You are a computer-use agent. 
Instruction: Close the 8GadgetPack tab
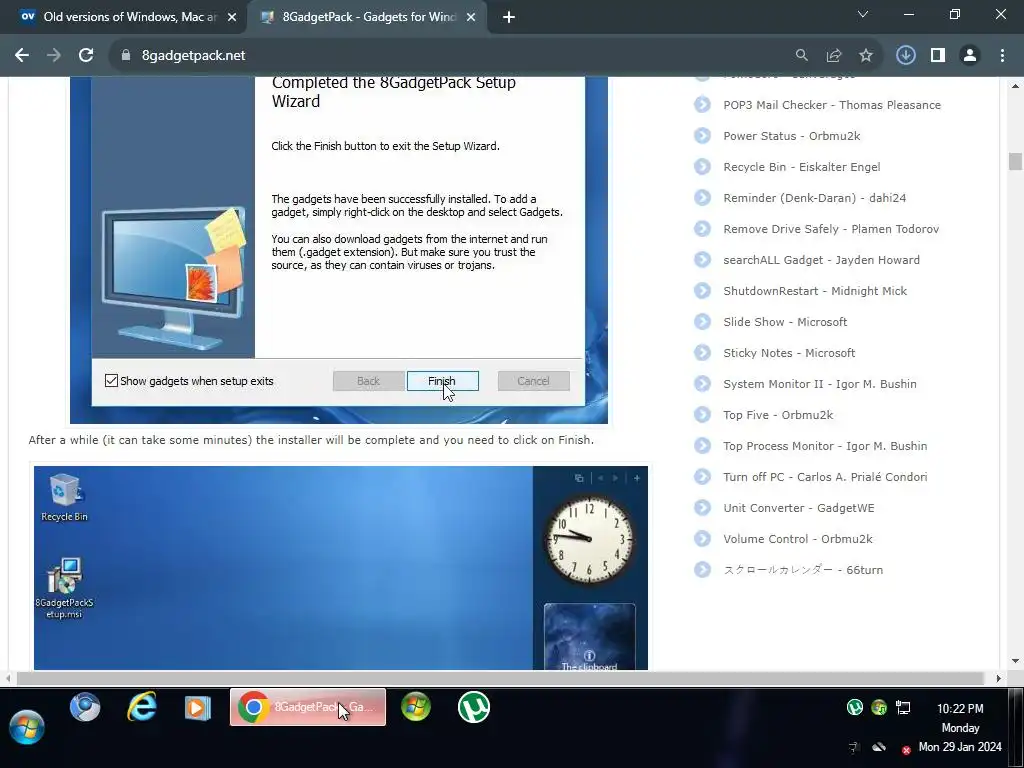(x=471, y=18)
